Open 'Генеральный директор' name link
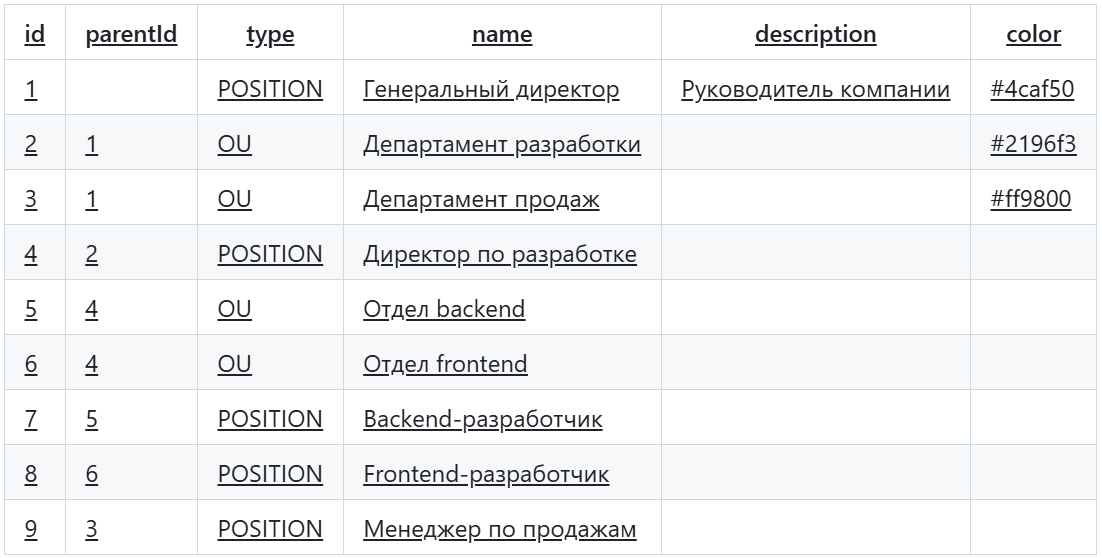The width and height of the screenshot is (1102, 558). point(491,90)
